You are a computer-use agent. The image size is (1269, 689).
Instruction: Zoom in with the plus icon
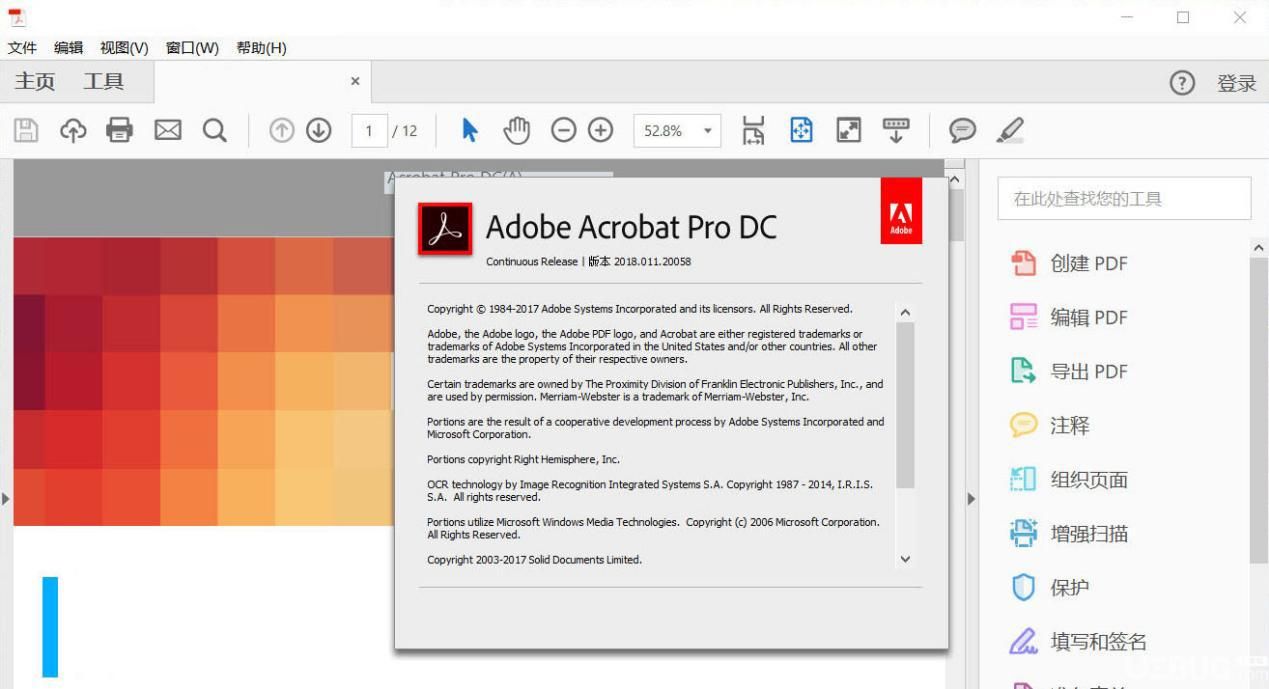(600, 130)
